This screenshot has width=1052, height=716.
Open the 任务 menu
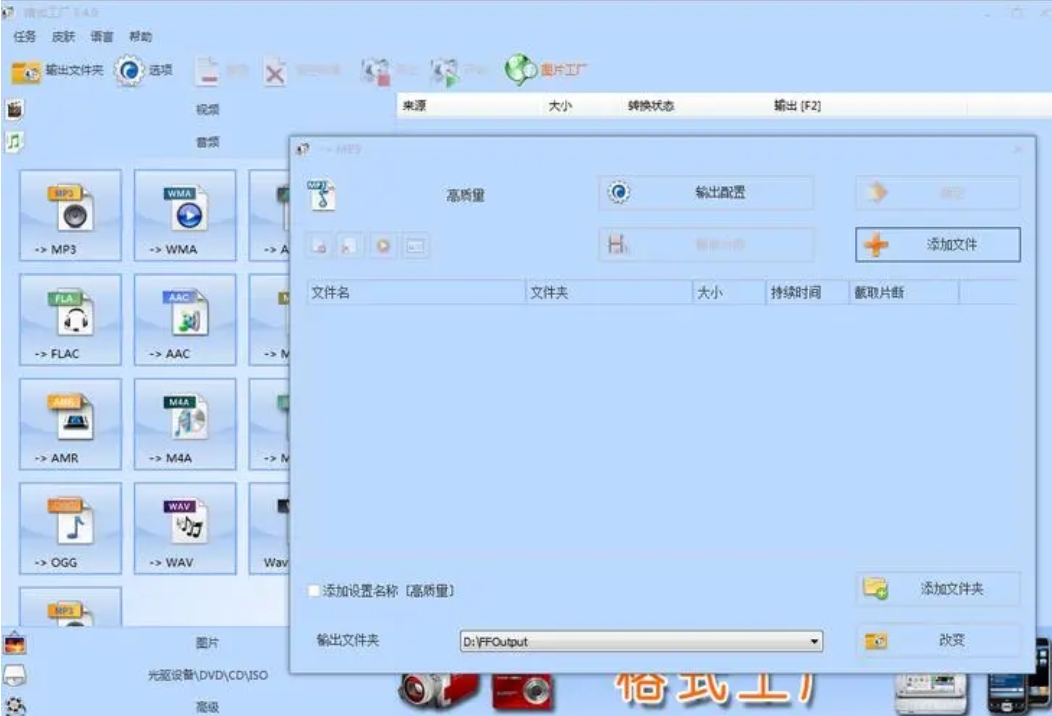(25, 36)
